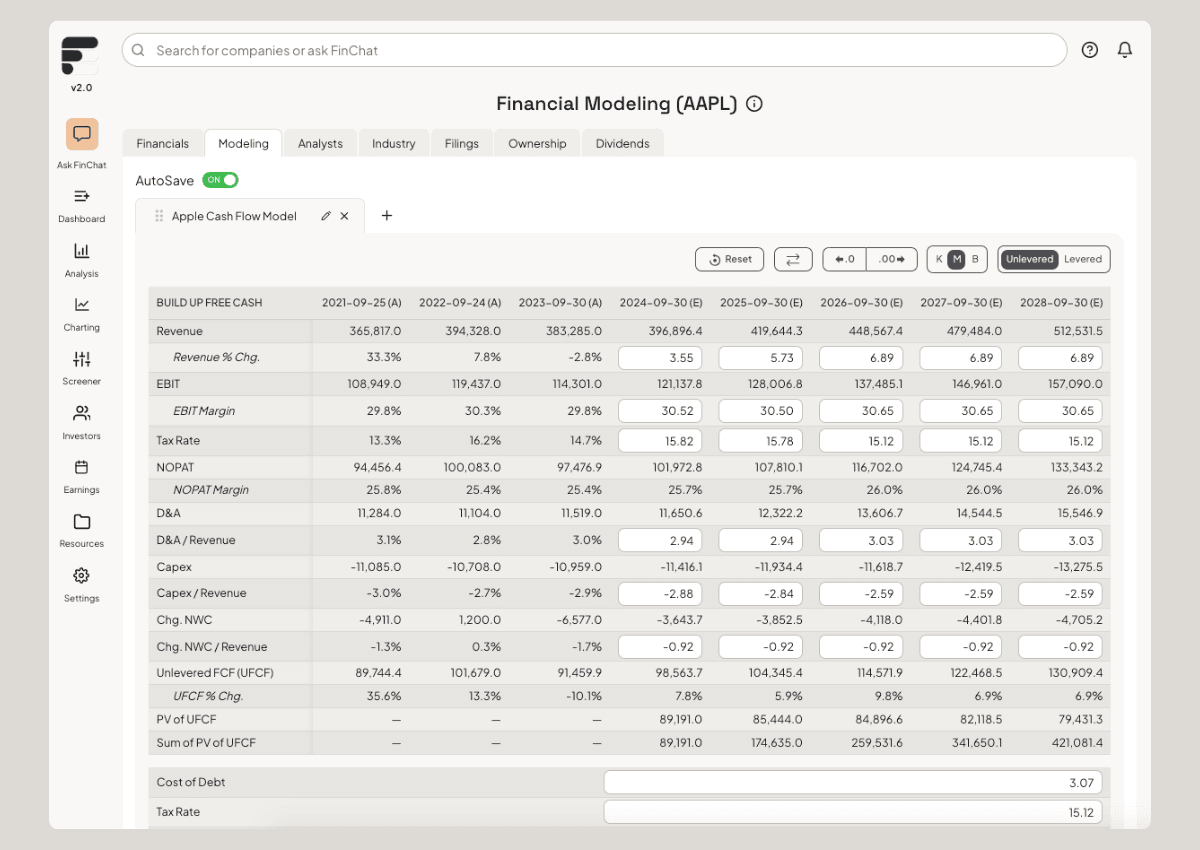Screen dimensions: 1200x850
Task: Click the Sum of PV of UFCF label
Action: click(206, 743)
